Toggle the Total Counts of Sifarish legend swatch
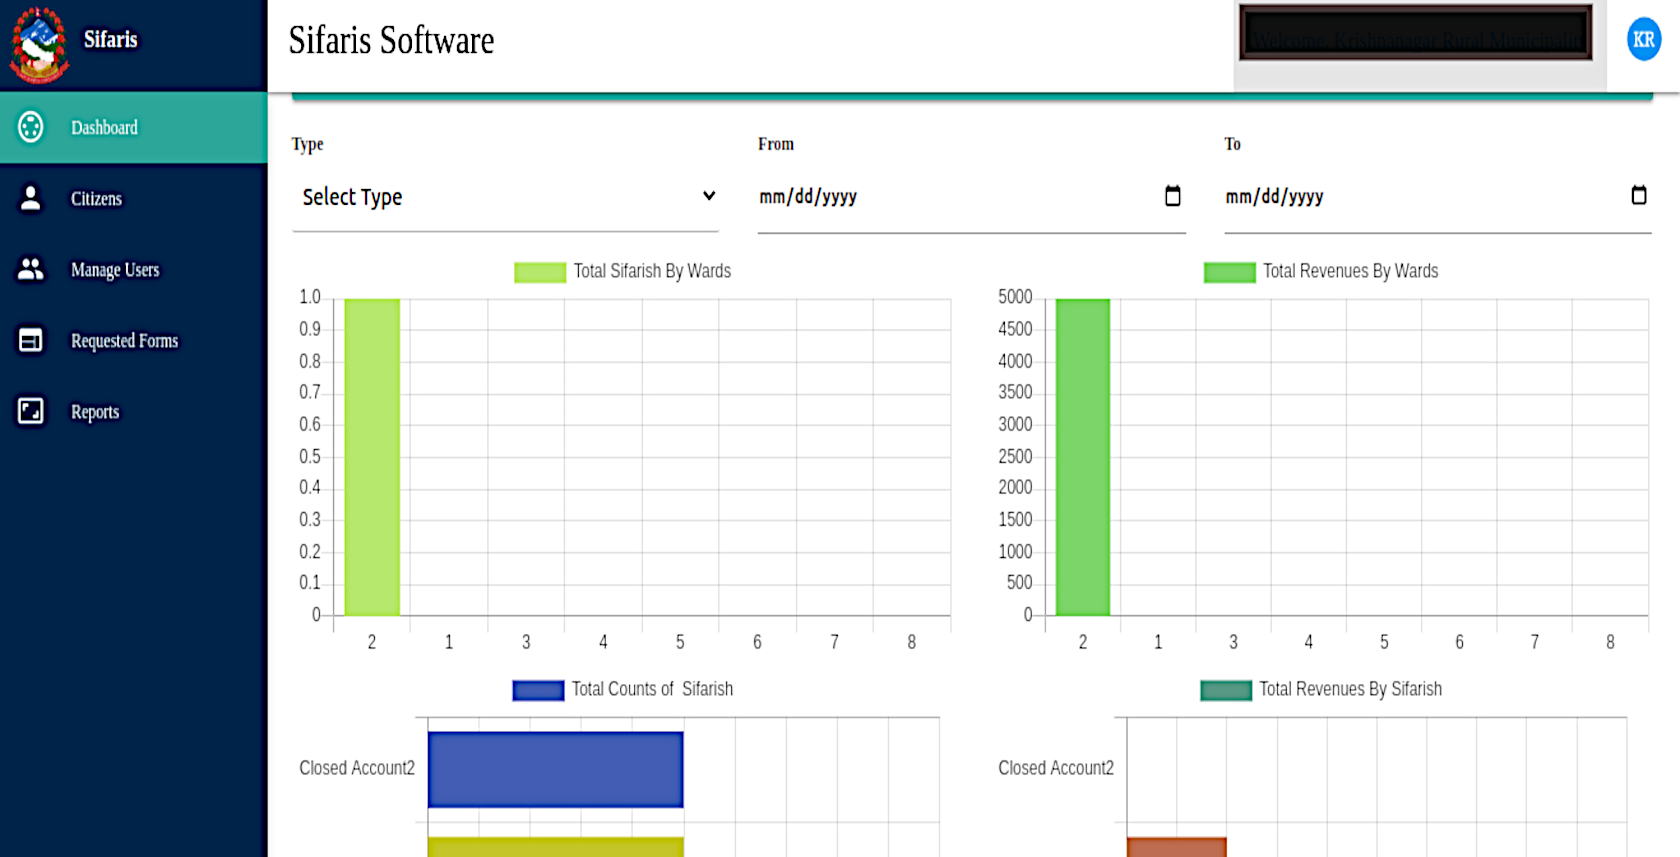The image size is (1680, 857). coord(538,690)
